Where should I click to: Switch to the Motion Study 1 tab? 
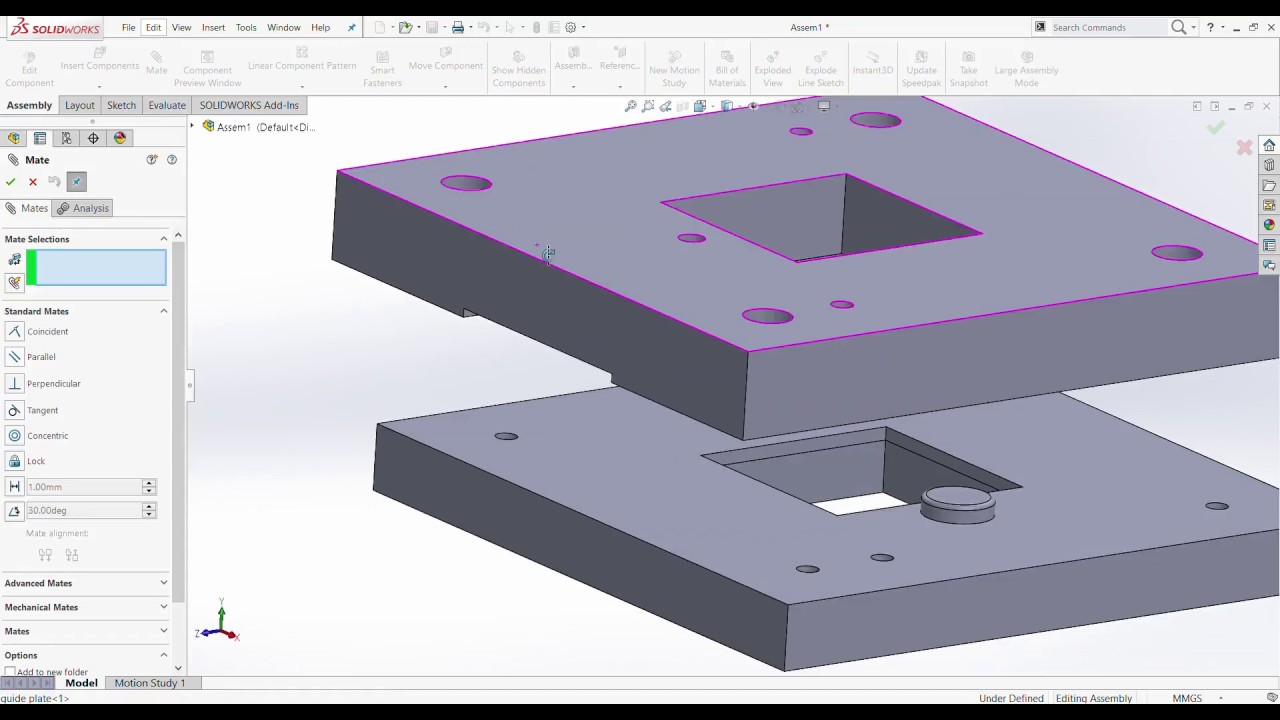(x=150, y=683)
